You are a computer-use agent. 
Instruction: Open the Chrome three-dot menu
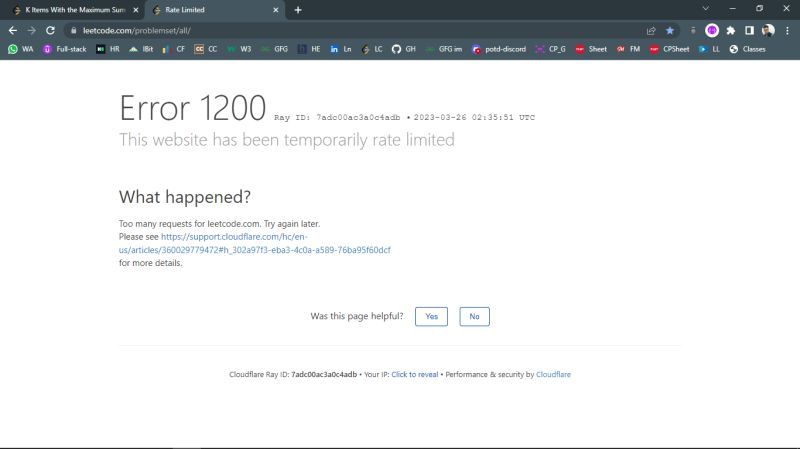(787, 31)
